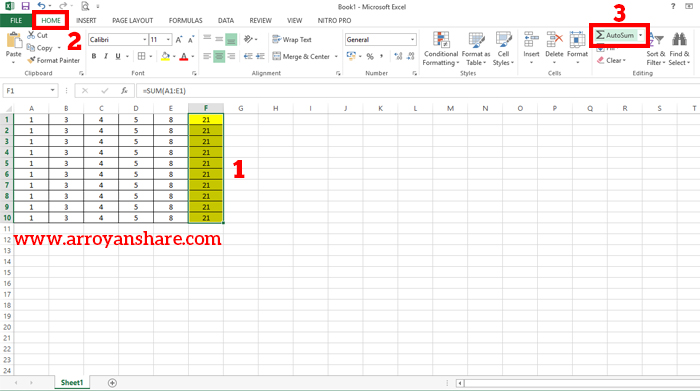Click Decrease Indent icon
700x391 pixels.
(x=248, y=56)
